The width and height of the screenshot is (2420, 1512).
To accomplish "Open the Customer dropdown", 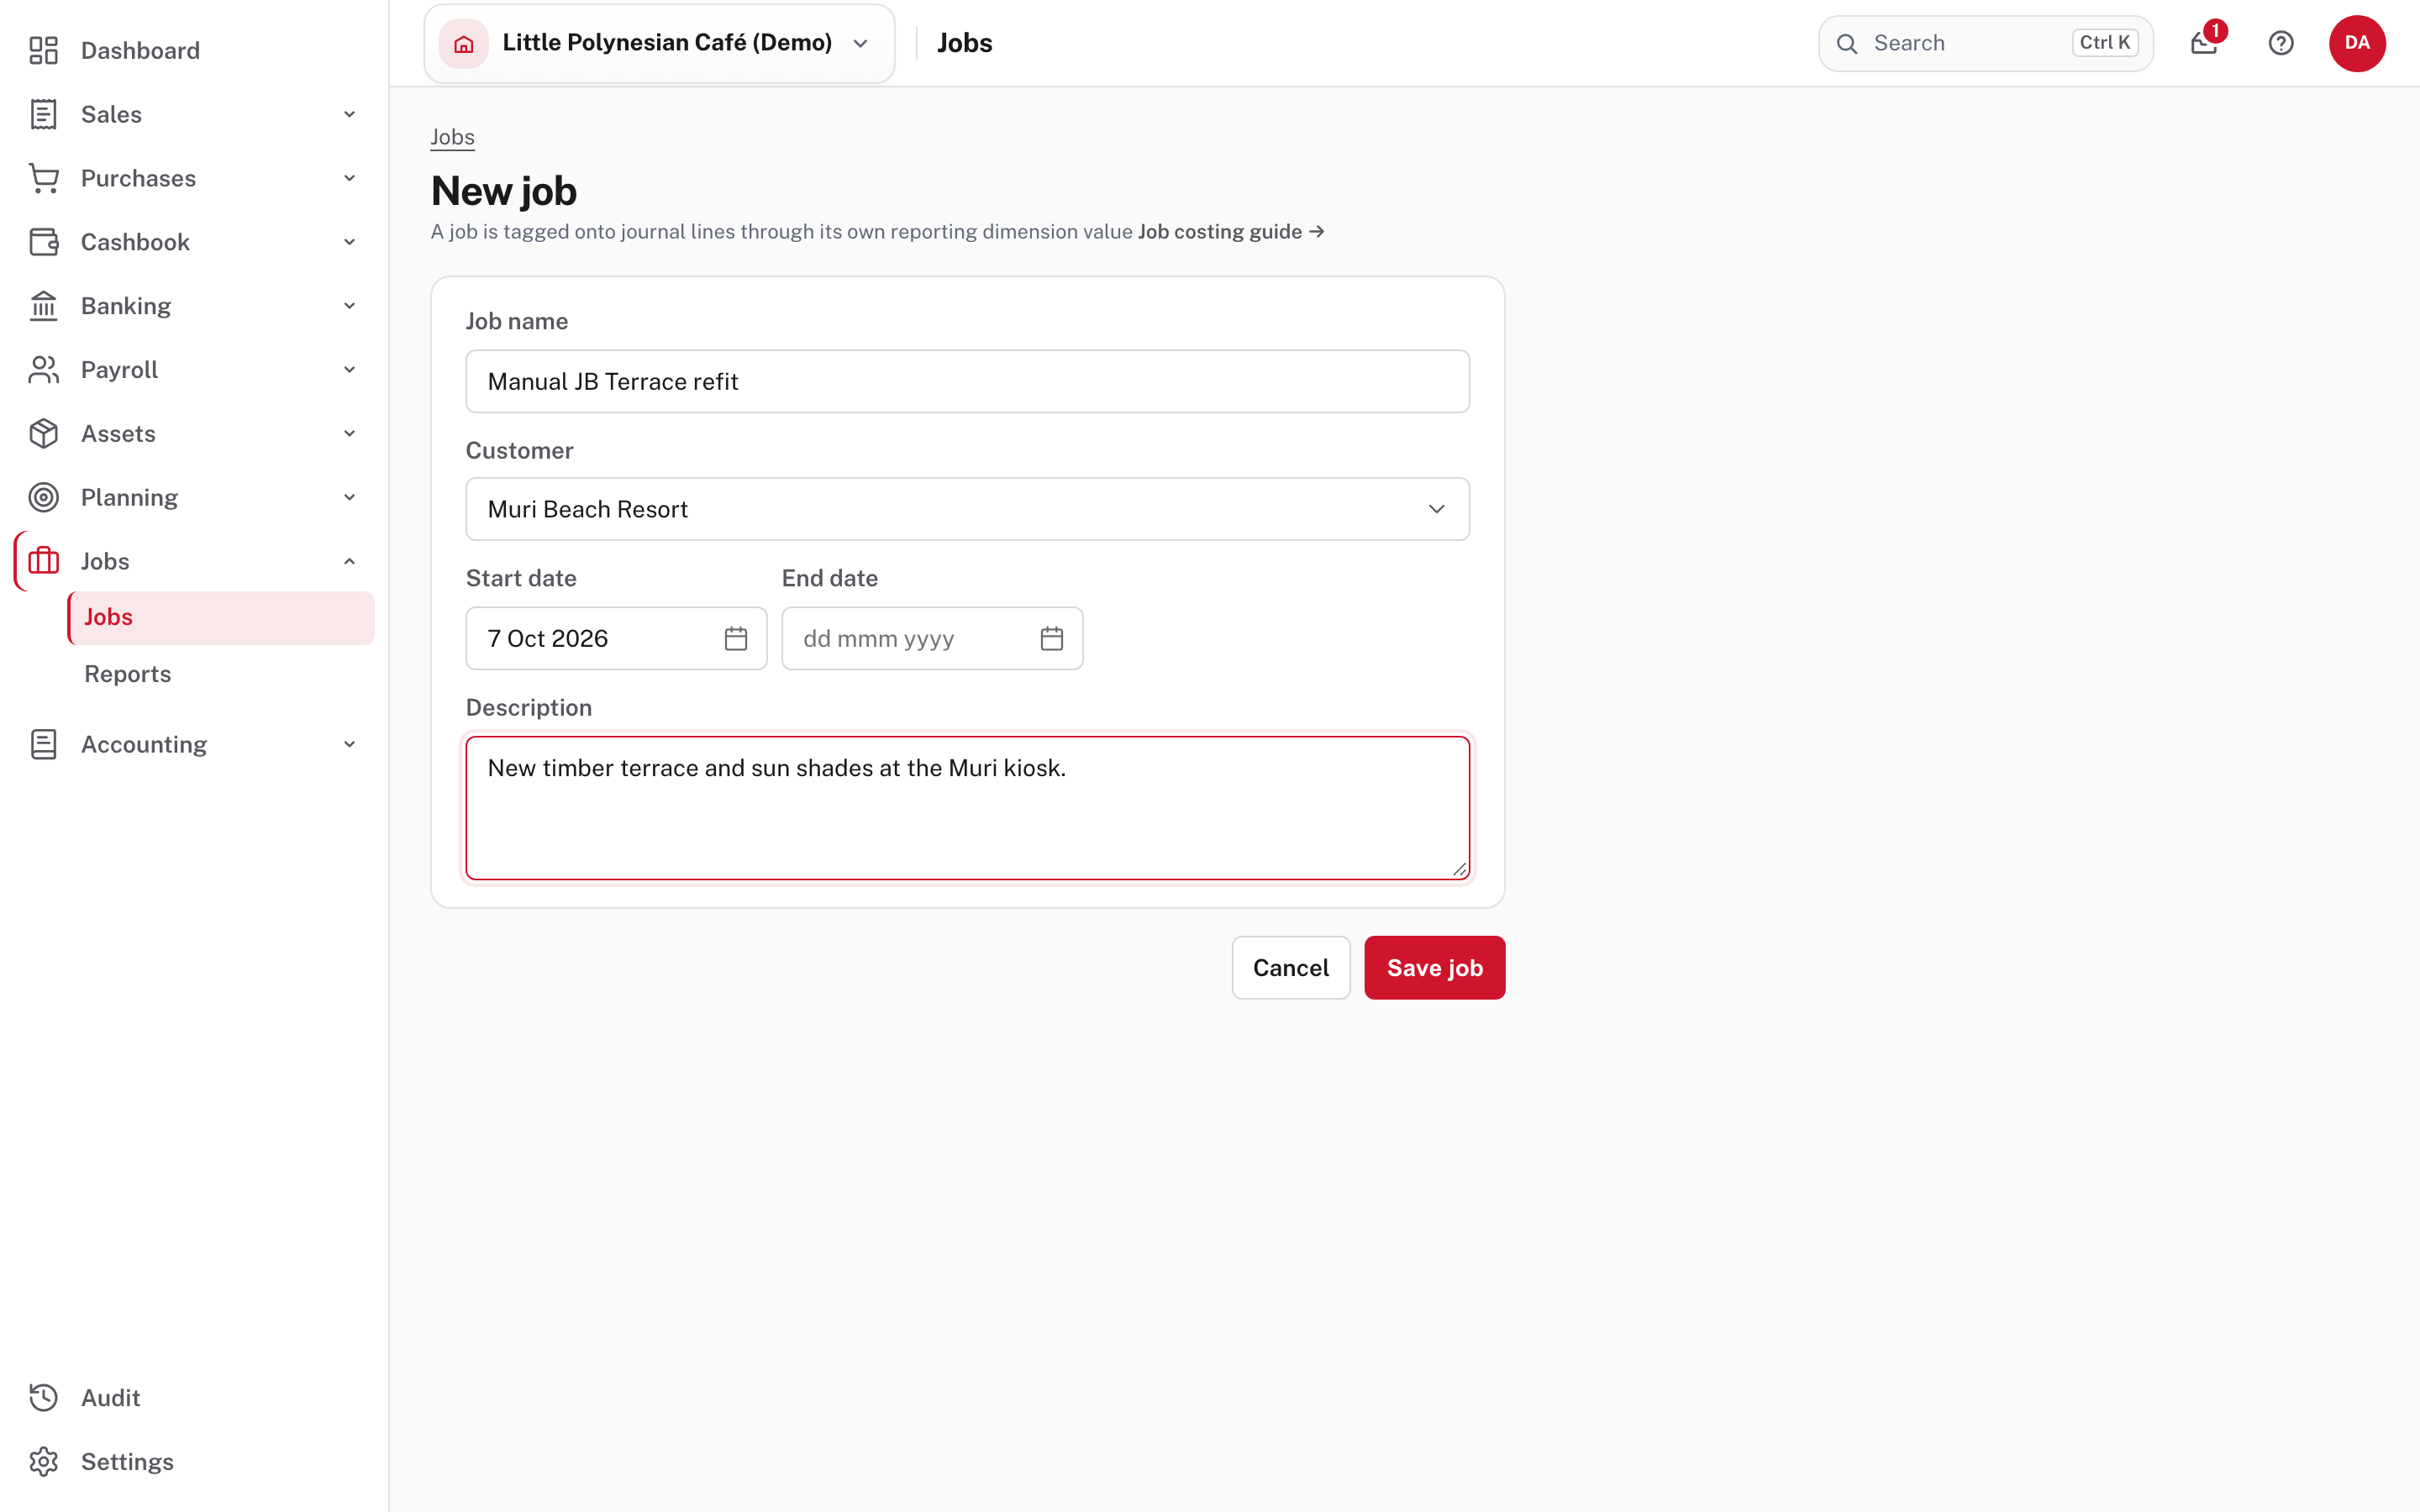I will (x=967, y=509).
